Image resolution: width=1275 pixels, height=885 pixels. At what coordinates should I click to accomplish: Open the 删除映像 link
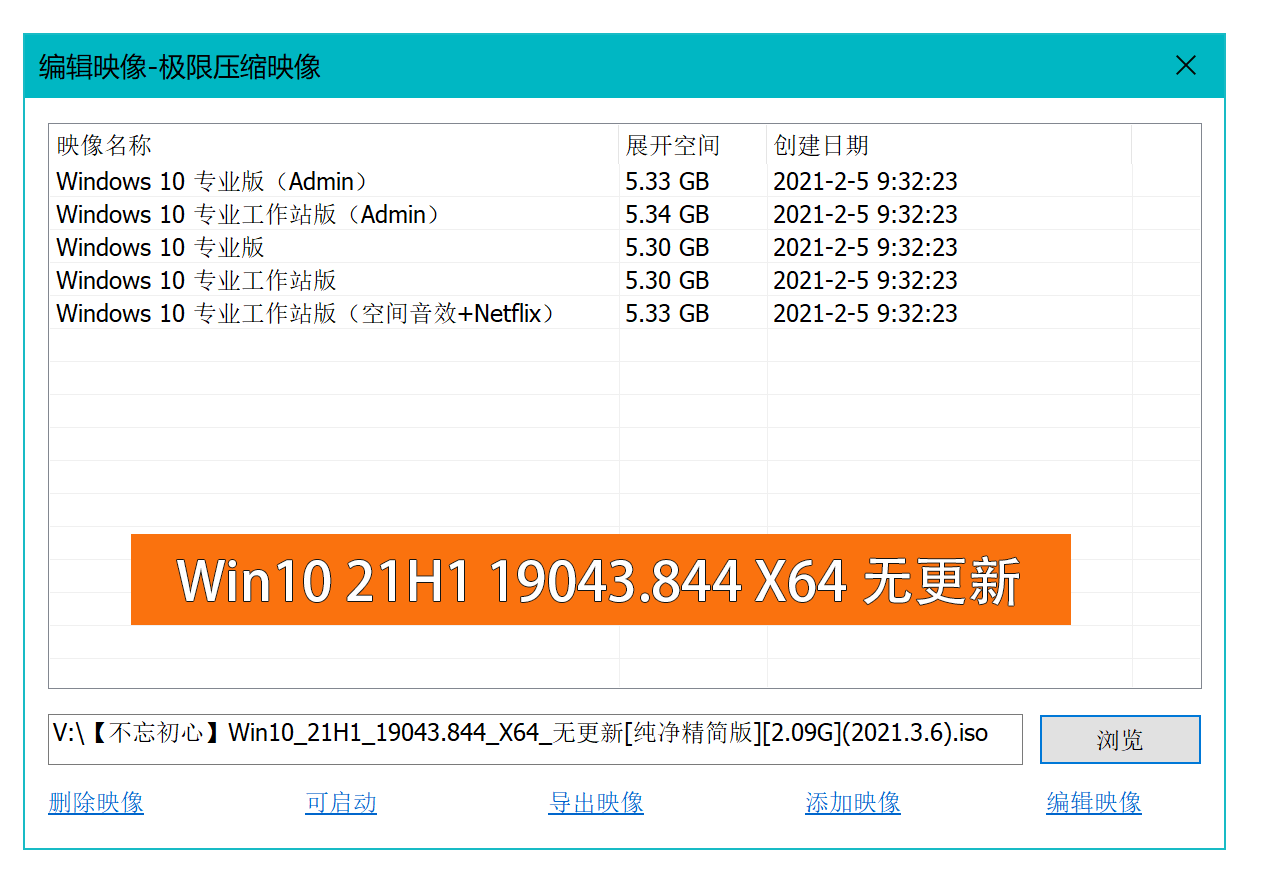[96, 803]
